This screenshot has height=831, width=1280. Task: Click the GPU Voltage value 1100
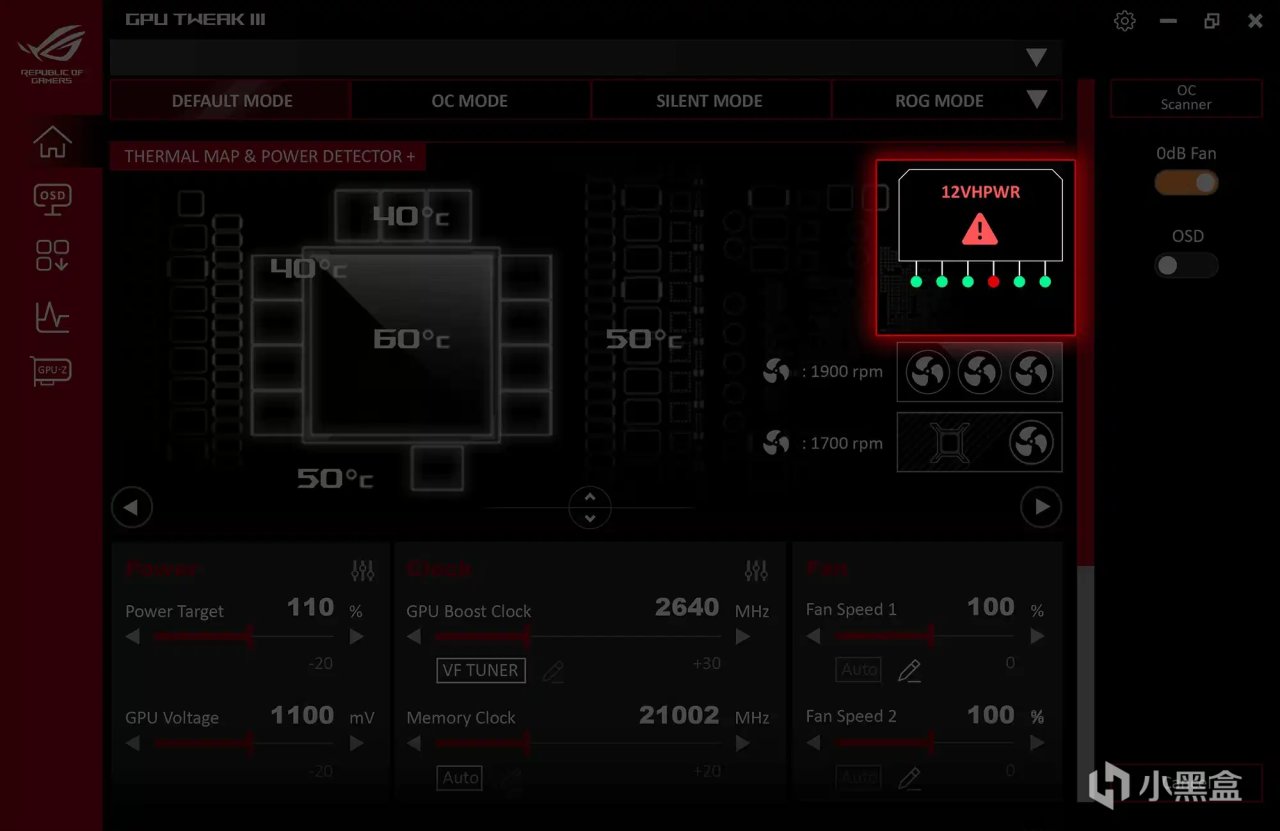point(302,715)
